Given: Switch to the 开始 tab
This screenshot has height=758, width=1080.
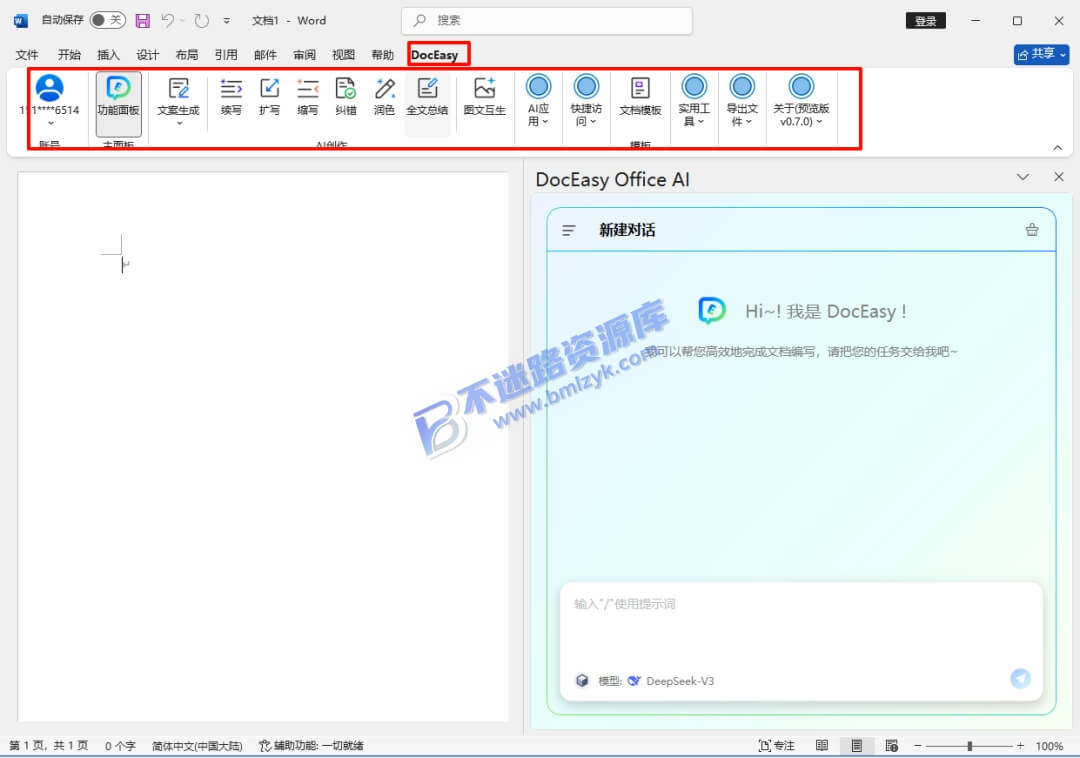Looking at the screenshot, I should (x=69, y=54).
